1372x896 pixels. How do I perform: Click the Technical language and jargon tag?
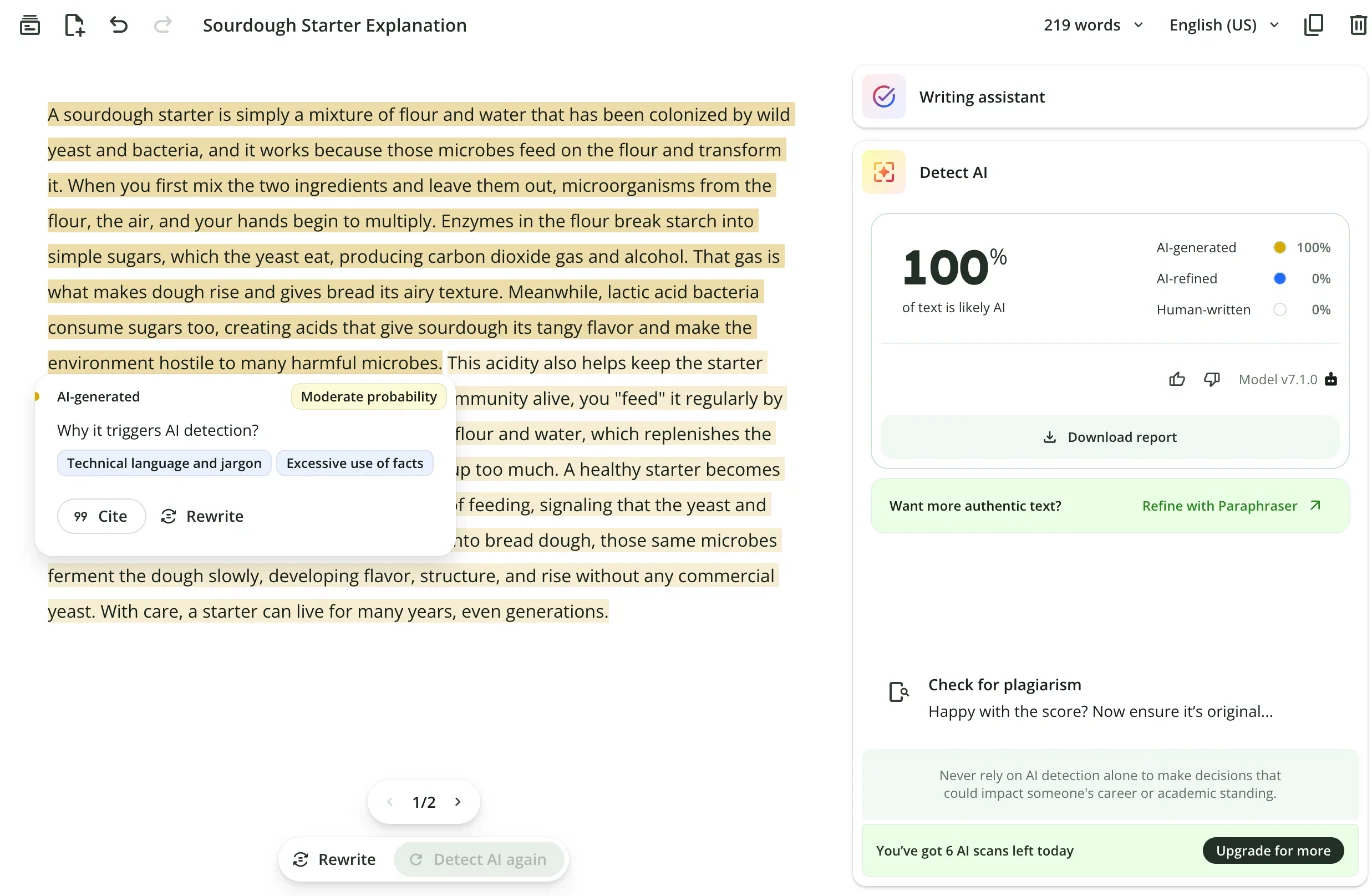point(164,463)
